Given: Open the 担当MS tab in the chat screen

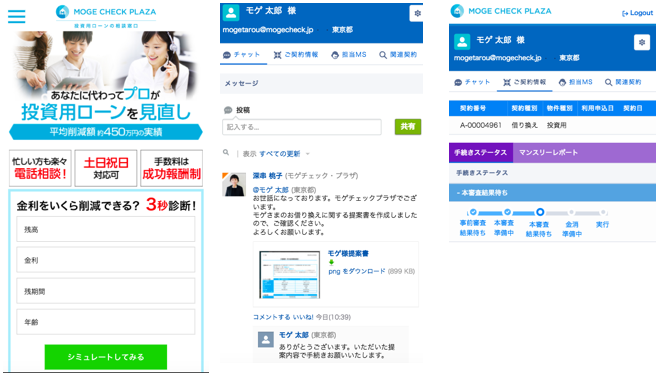Looking at the screenshot, I should [x=349, y=55].
